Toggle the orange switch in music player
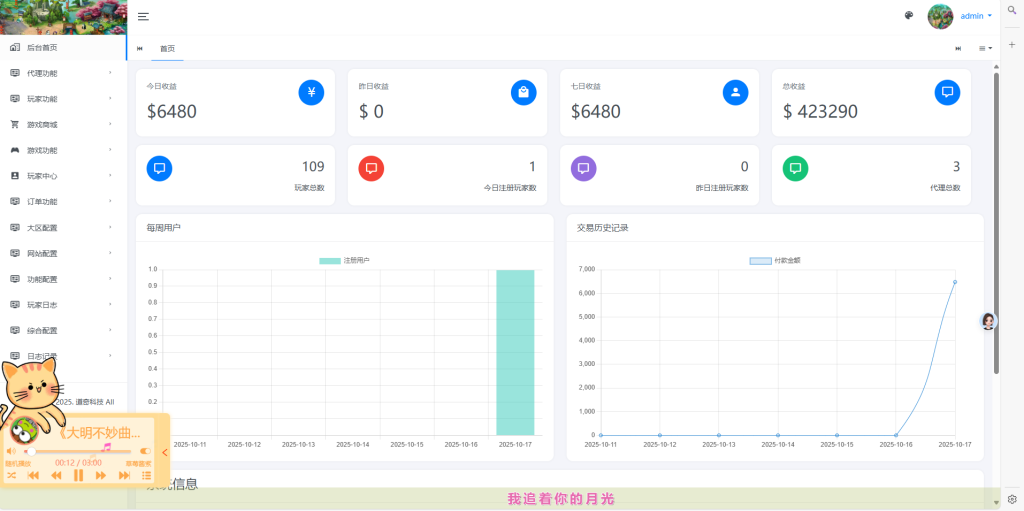Viewport: 1024px width, 511px height. 145,452
